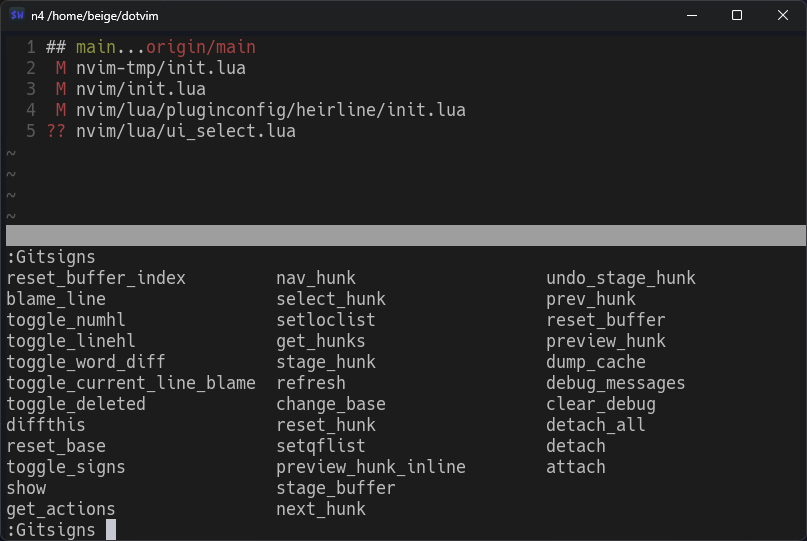The width and height of the screenshot is (807, 541).
Task: Choose toggle_current_line_blame option
Action: coord(131,383)
